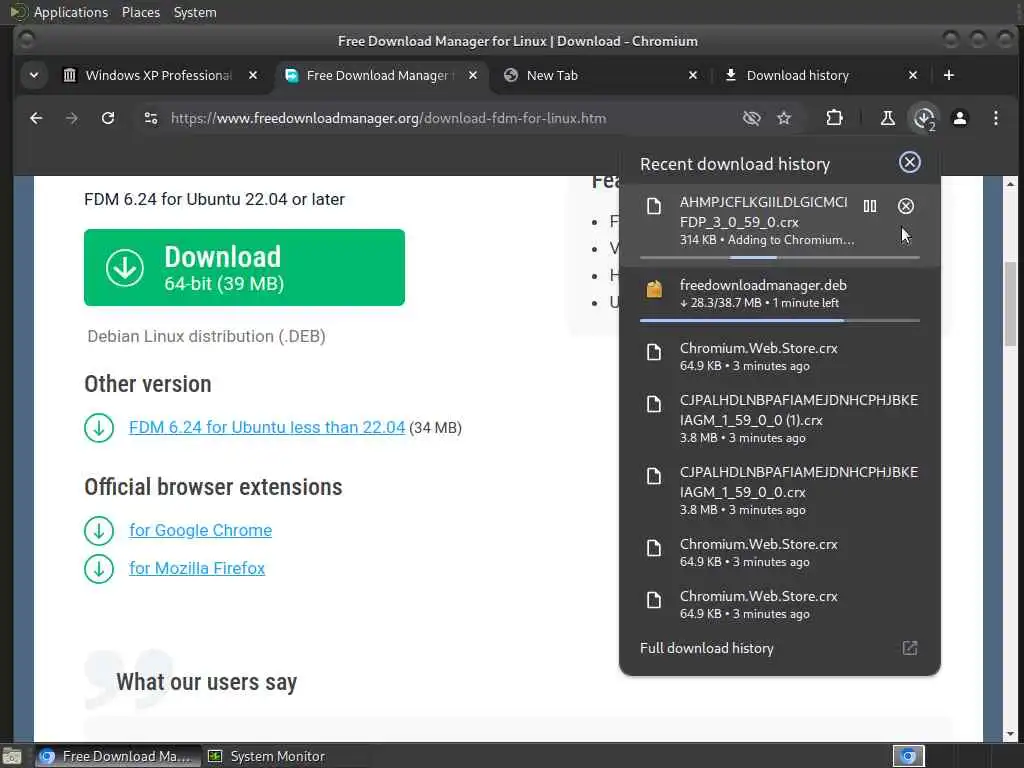The image size is (1024, 768).
Task: Click the show desktop icon in taskbar
Action: coord(12,756)
